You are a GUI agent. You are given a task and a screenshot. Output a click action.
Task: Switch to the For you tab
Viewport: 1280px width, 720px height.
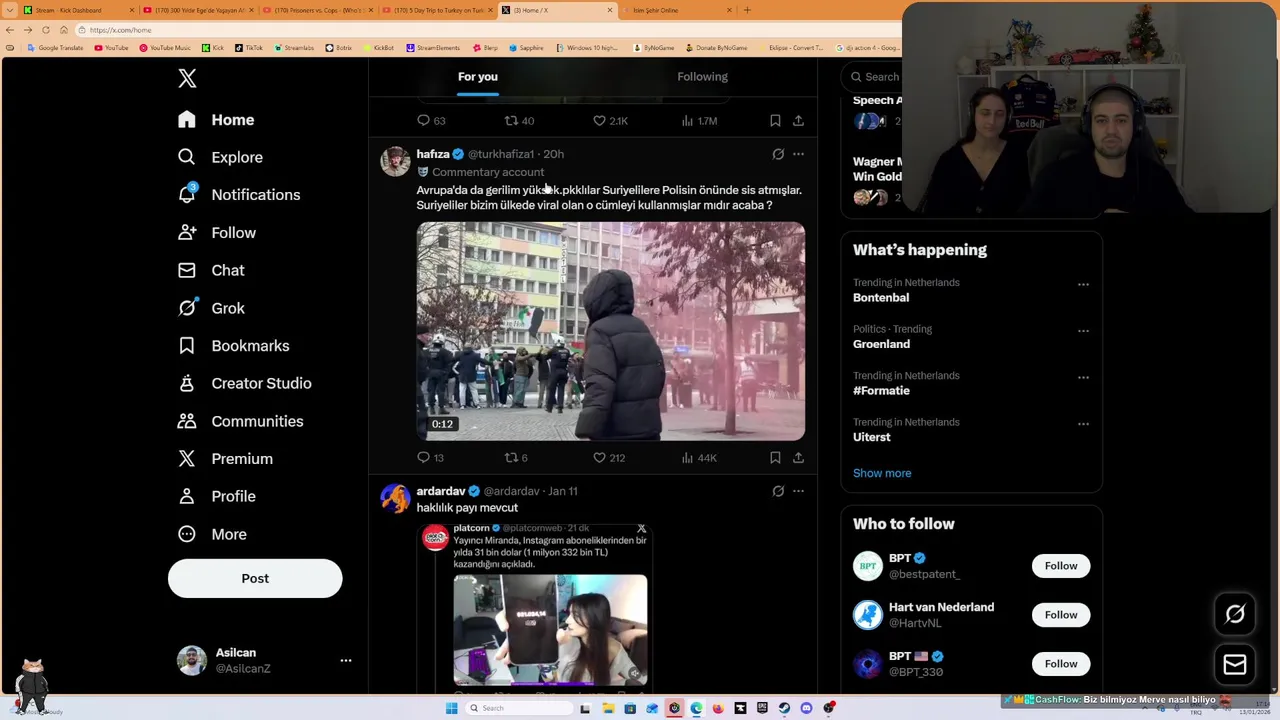477,77
